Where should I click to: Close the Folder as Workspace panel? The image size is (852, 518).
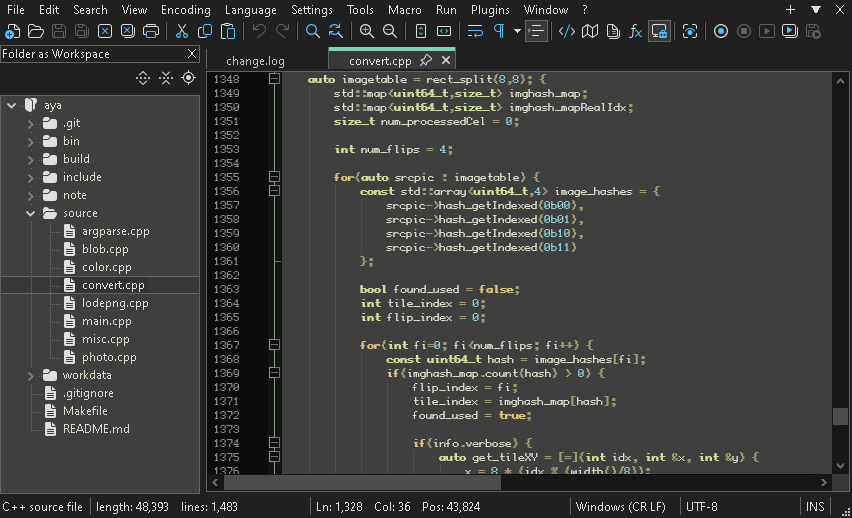point(192,54)
